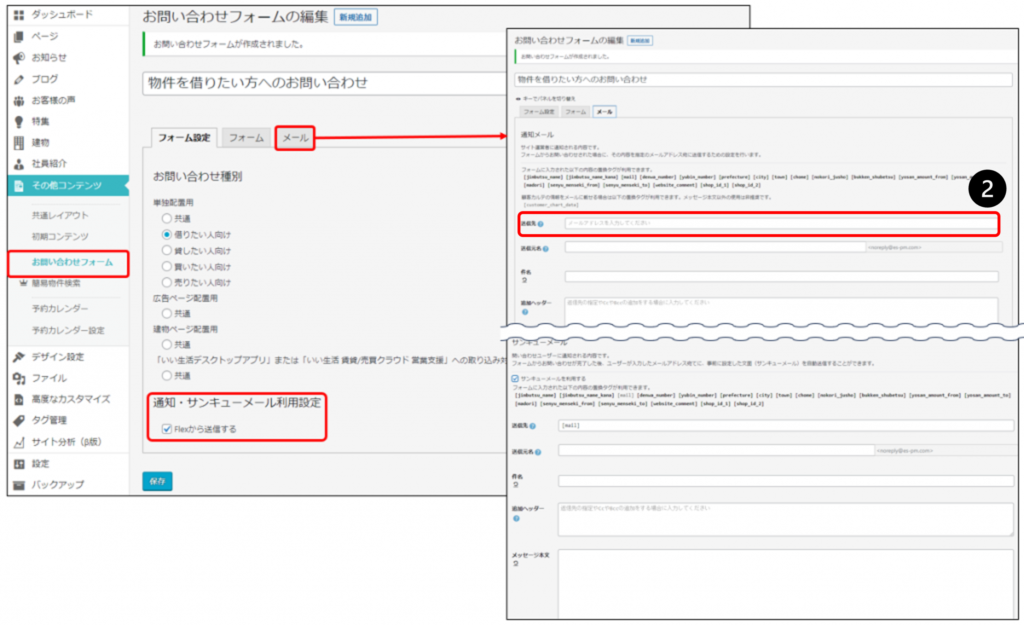This screenshot has height=625, width=1024.
Task: Switch to the メール tab
Action: (295, 138)
